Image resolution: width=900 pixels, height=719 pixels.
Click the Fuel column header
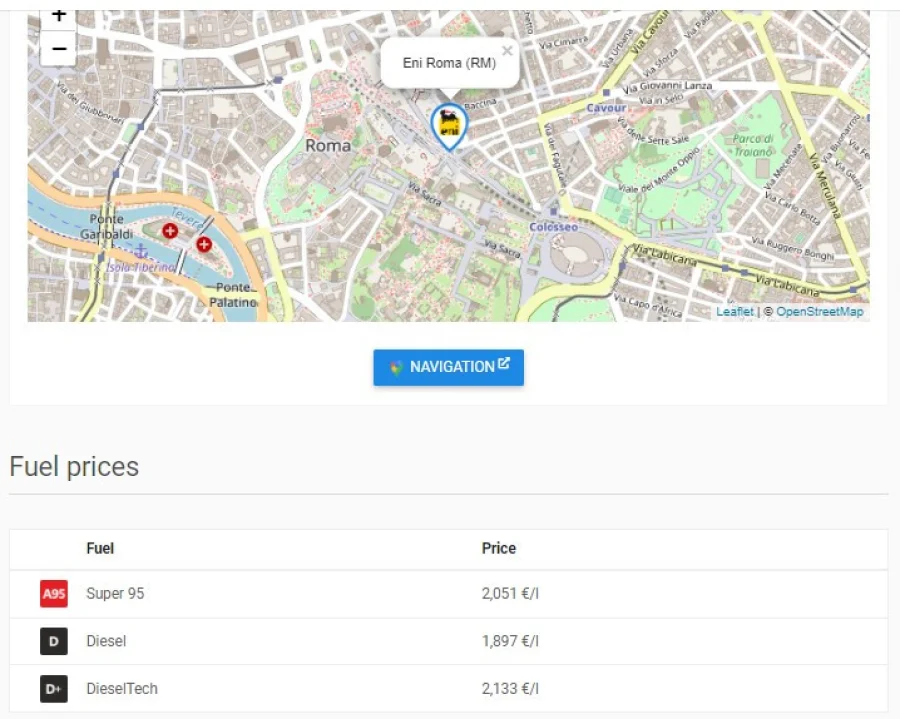coord(100,548)
